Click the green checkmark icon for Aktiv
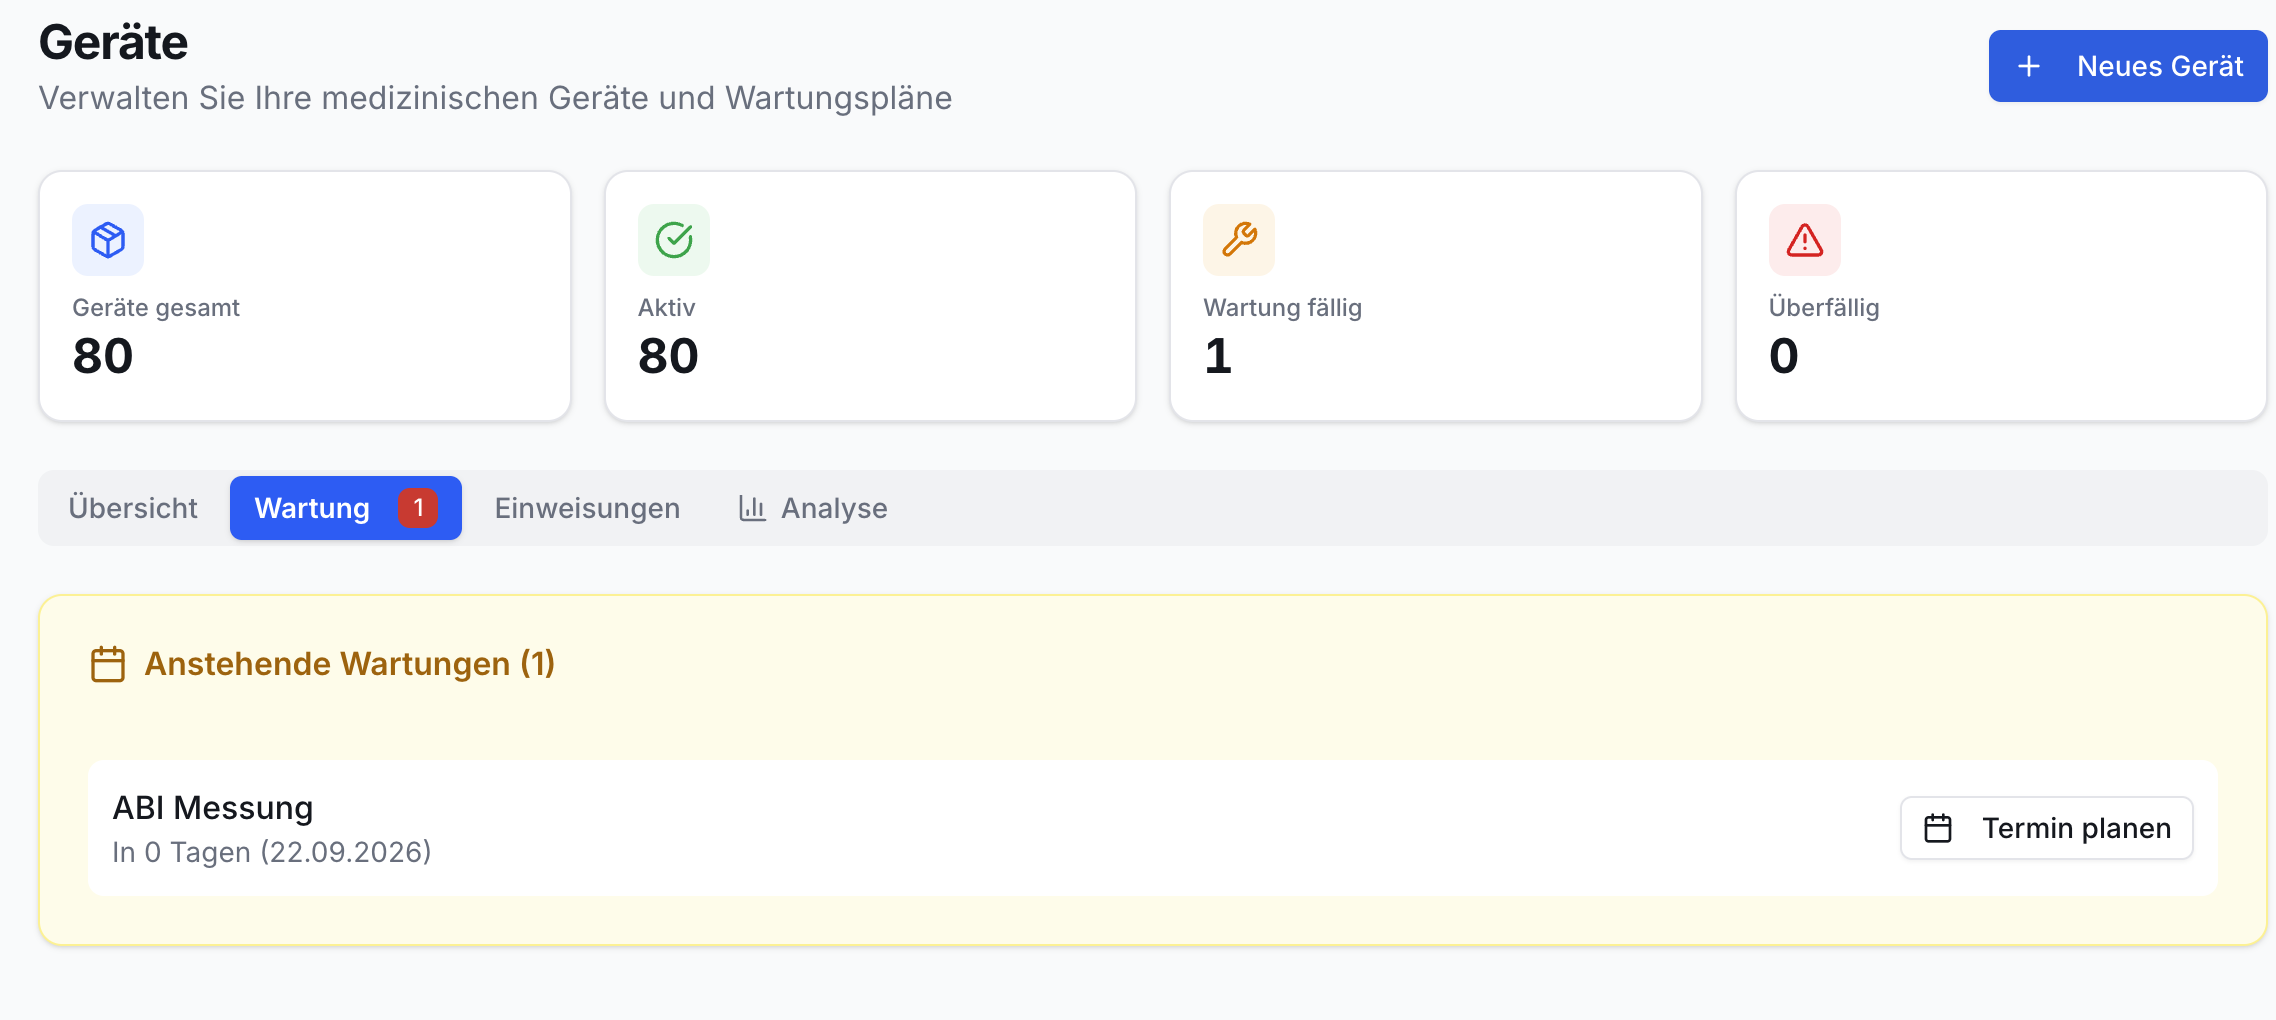 [x=674, y=240]
